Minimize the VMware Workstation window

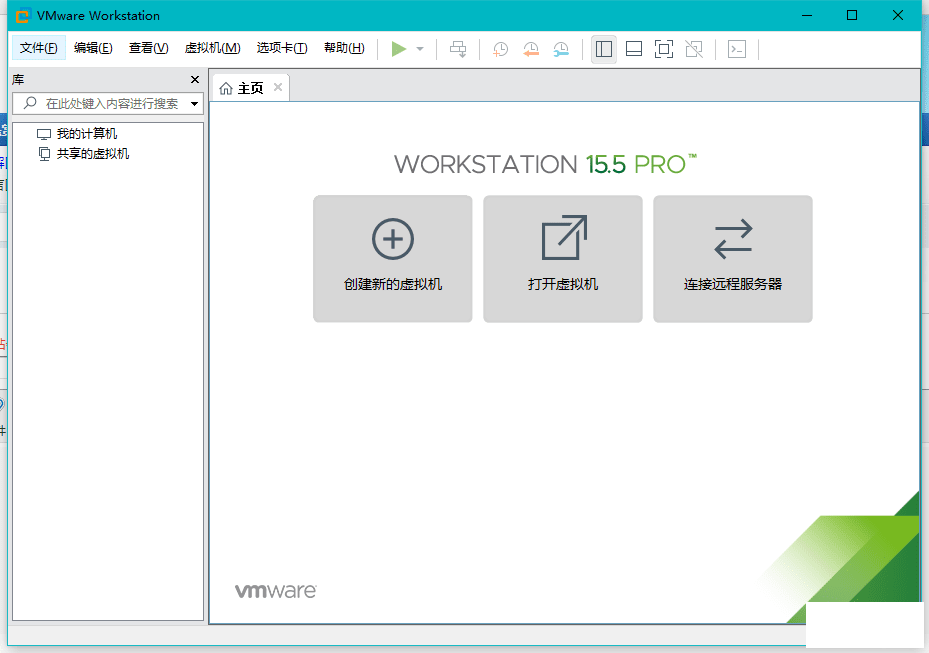tap(807, 15)
